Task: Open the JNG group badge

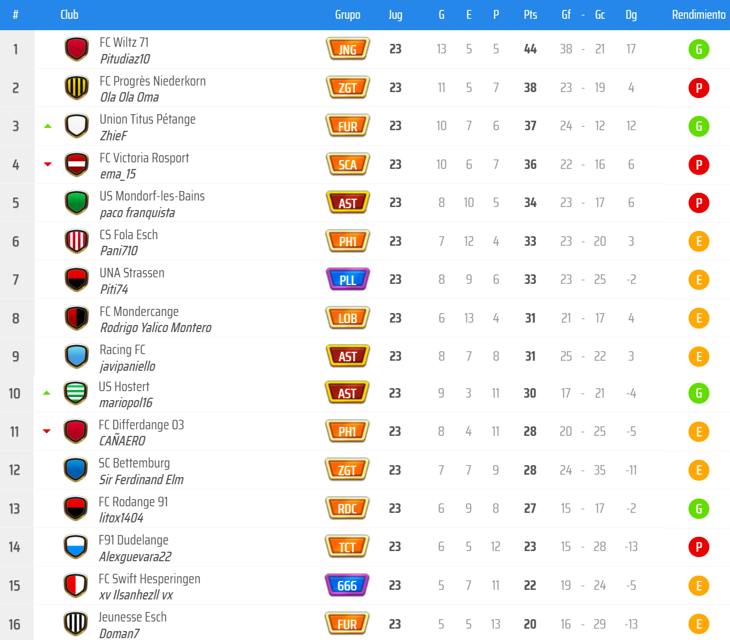Action: point(347,49)
